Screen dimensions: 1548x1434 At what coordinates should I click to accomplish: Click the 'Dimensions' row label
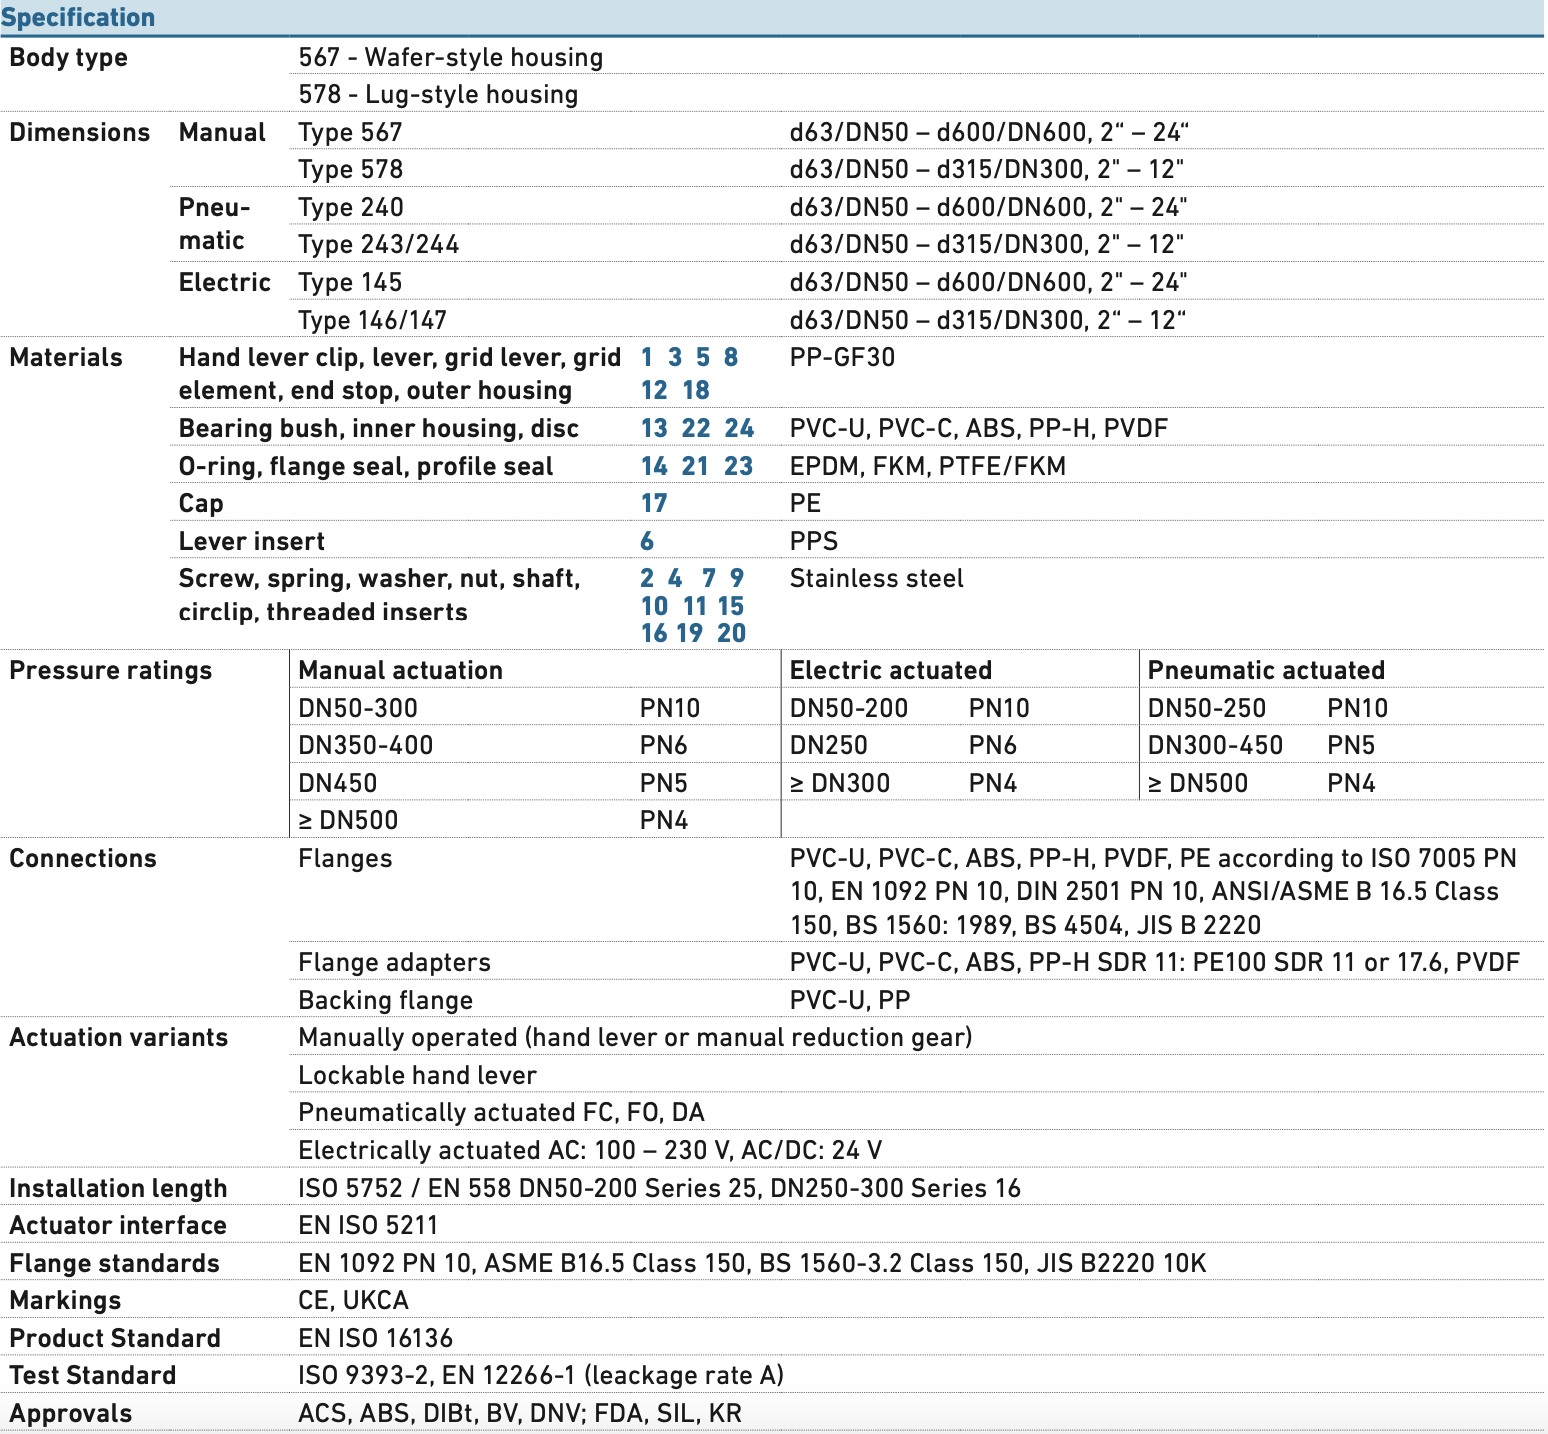click(x=79, y=132)
